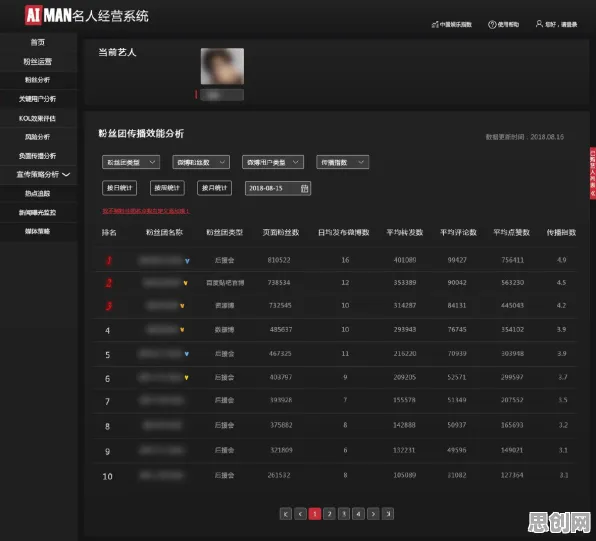Screen dimensions: 596x541
Task: Click rank number 10 in table
Action: click(x=108, y=476)
